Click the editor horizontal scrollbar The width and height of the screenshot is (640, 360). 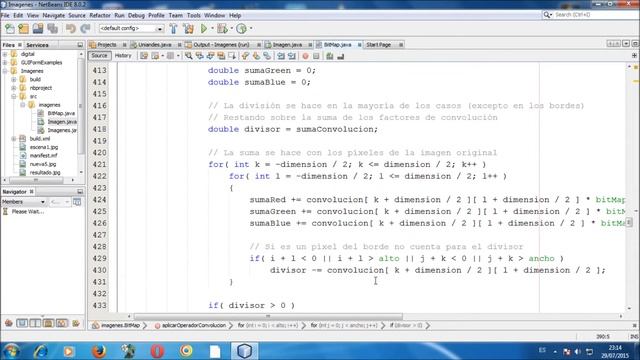(x=268, y=316)
